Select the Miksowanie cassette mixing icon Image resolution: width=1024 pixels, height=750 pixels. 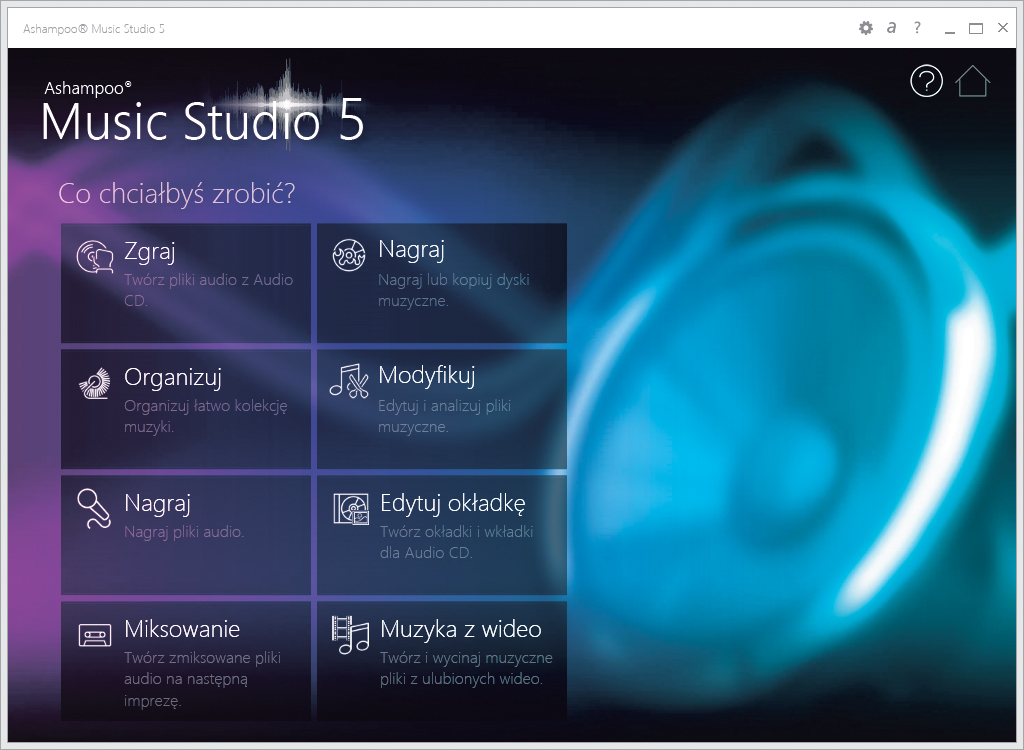click(x=94, y=633)
